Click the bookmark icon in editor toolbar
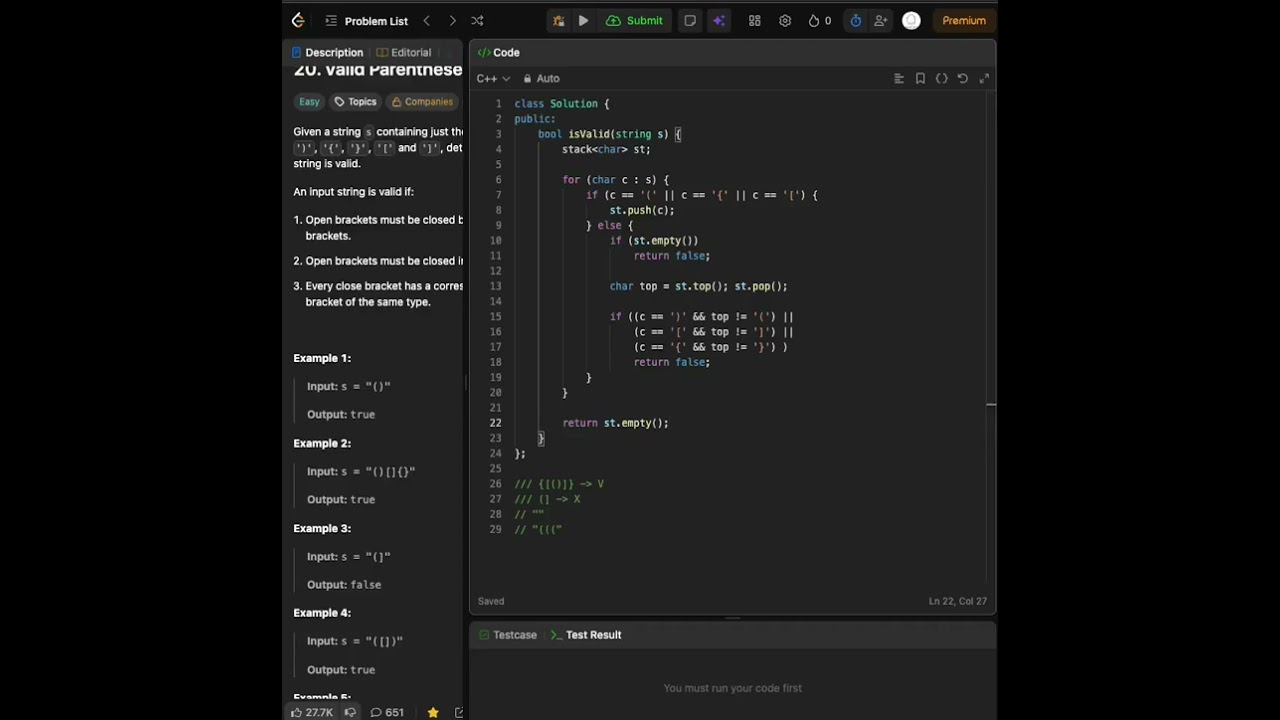The image size is (1280, 720). click(x=920, y=79)
